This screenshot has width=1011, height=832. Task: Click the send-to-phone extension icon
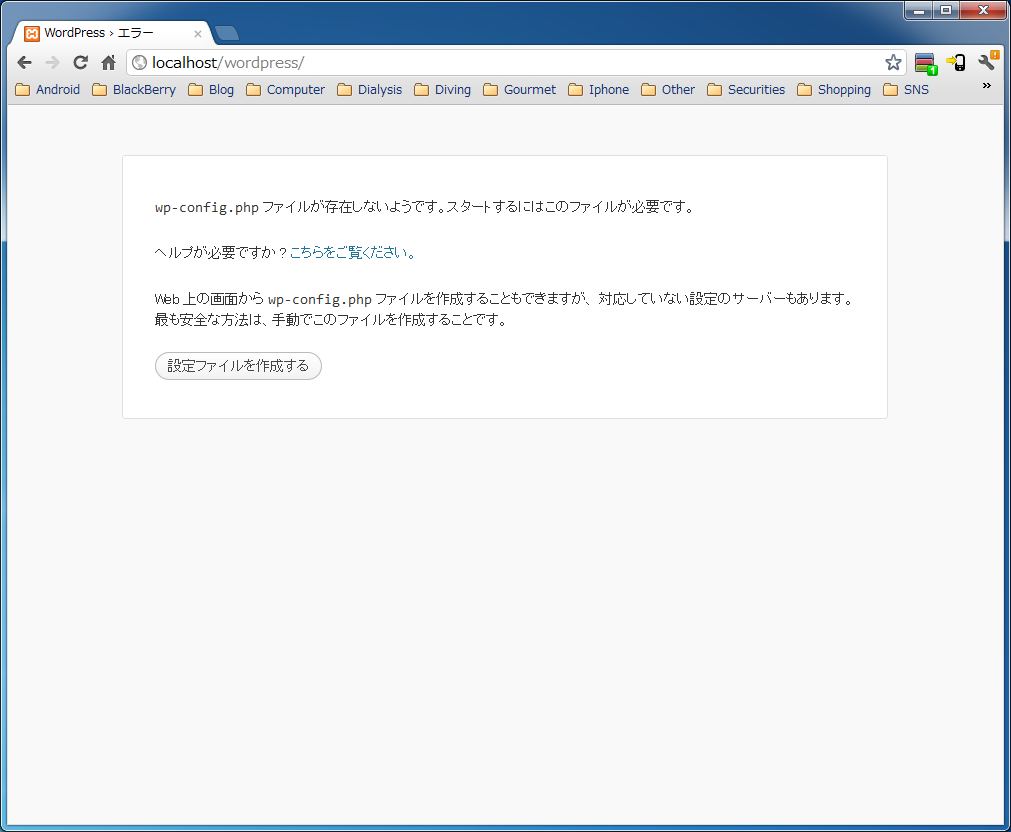point(956,63)
